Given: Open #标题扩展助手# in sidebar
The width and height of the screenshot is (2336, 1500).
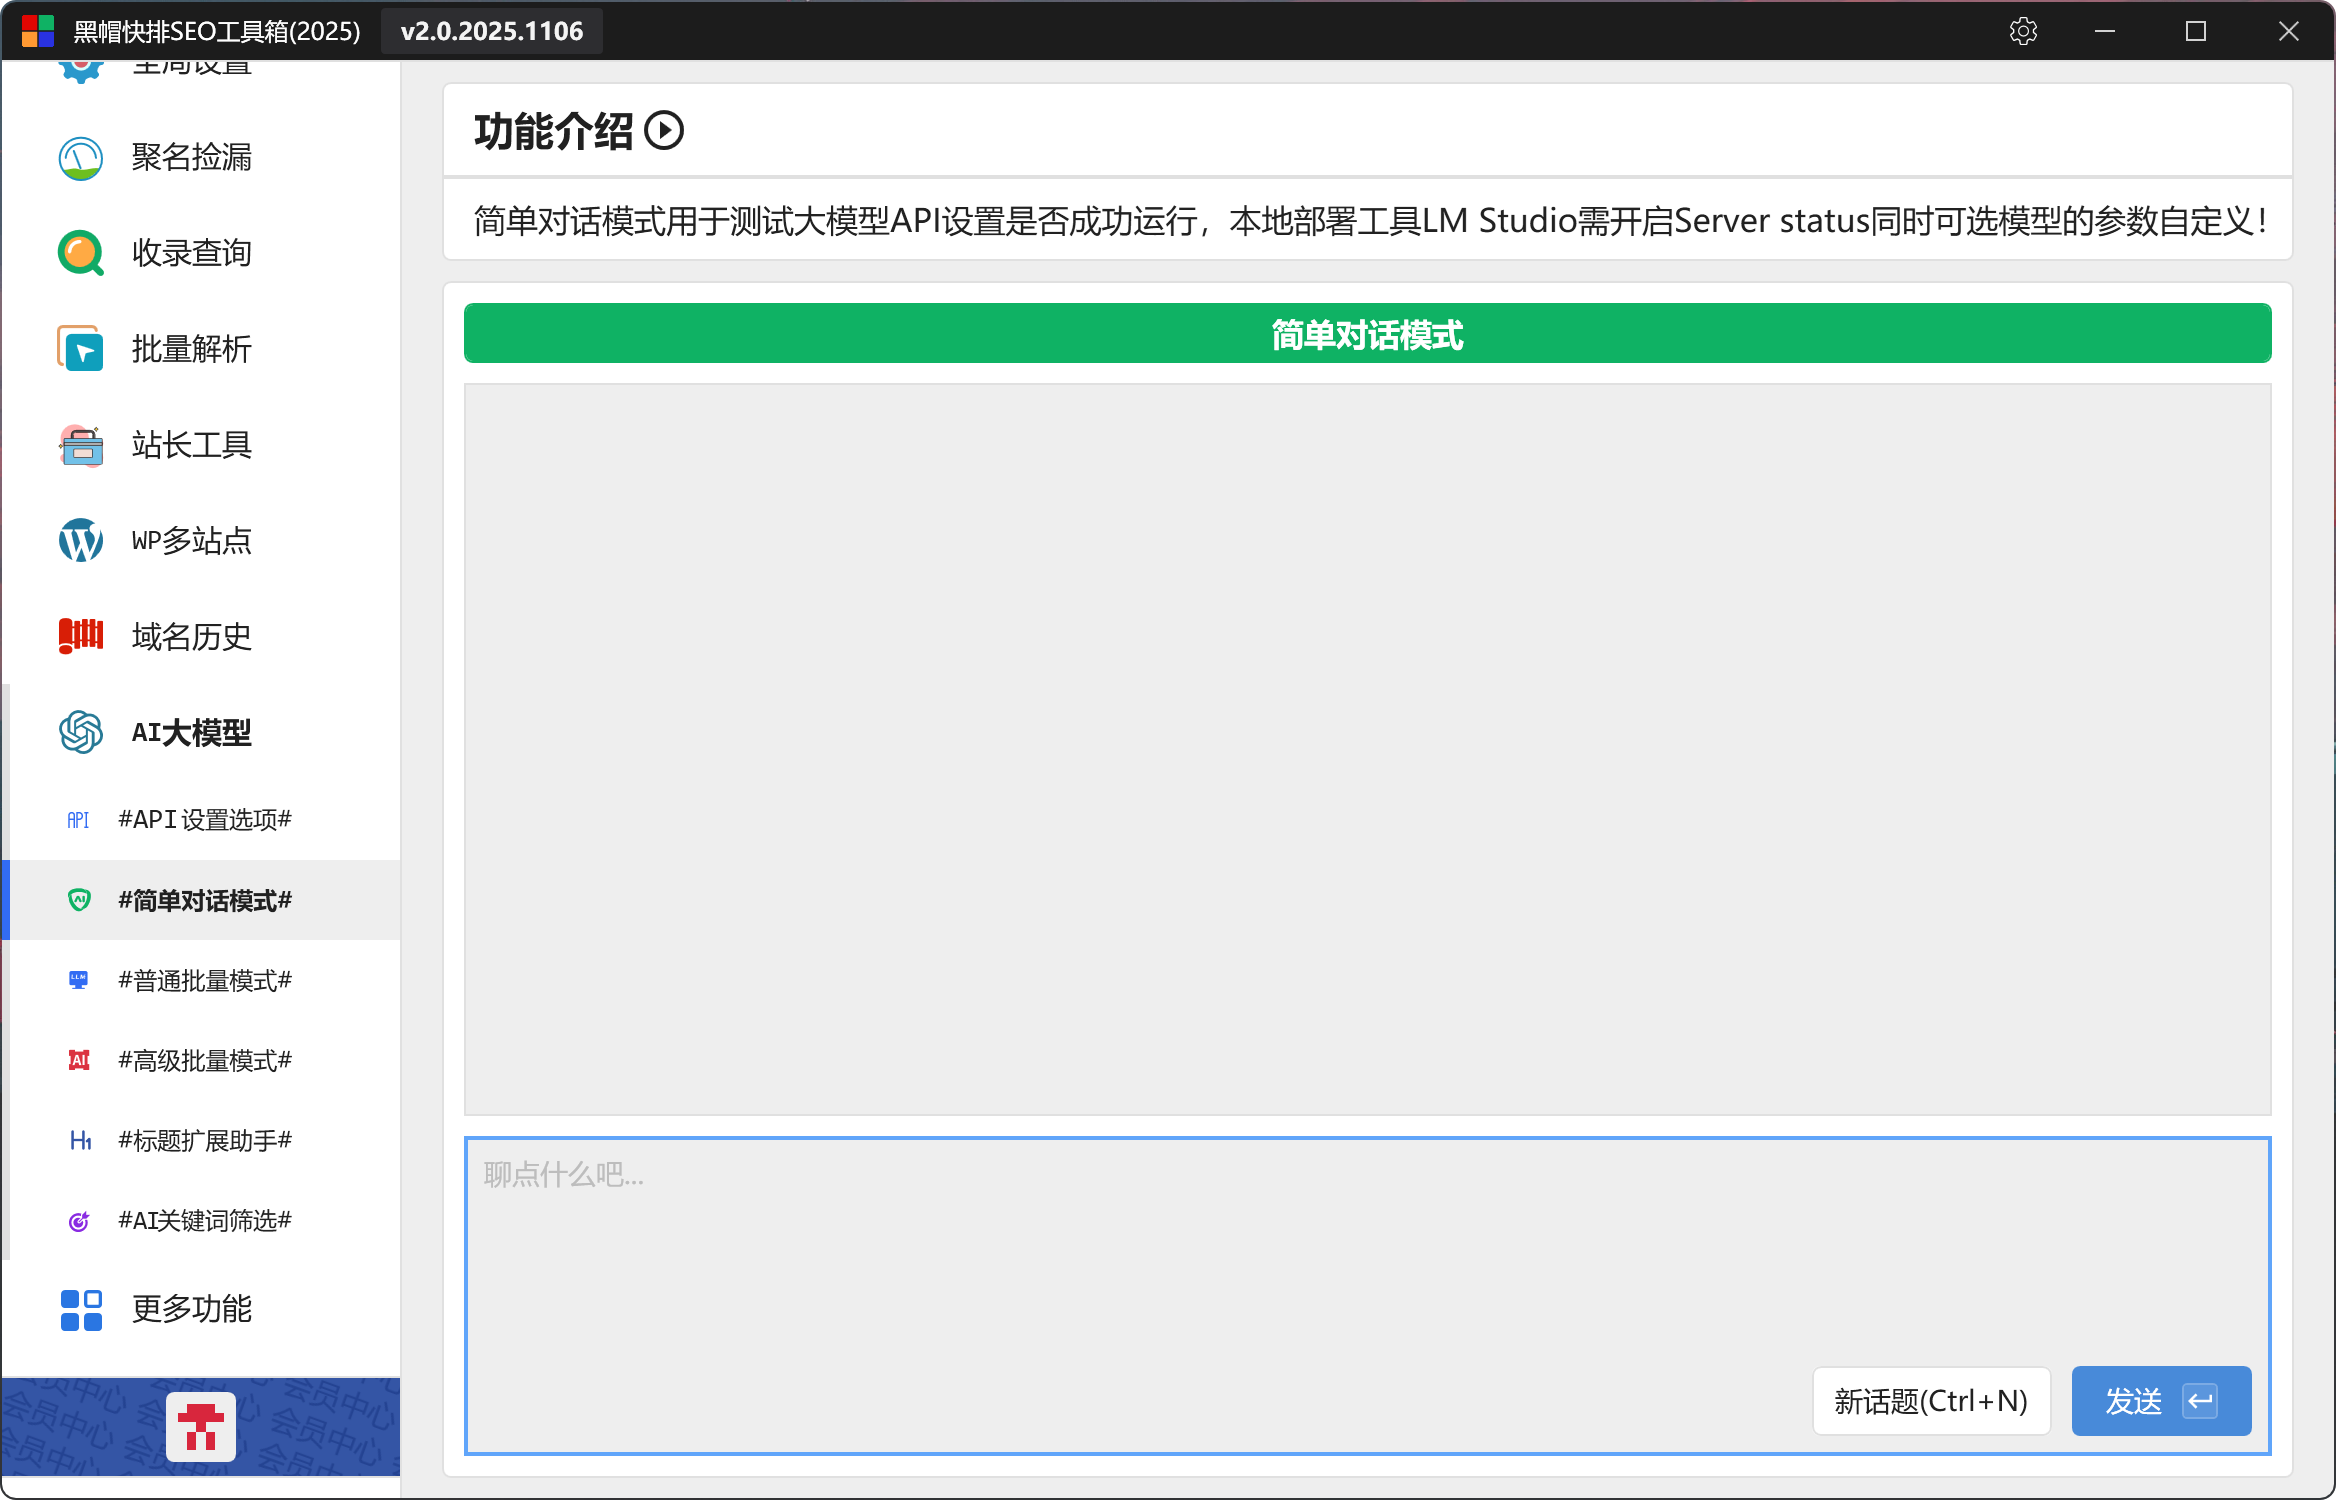Looking at the screenshot, I should 204,1141.
